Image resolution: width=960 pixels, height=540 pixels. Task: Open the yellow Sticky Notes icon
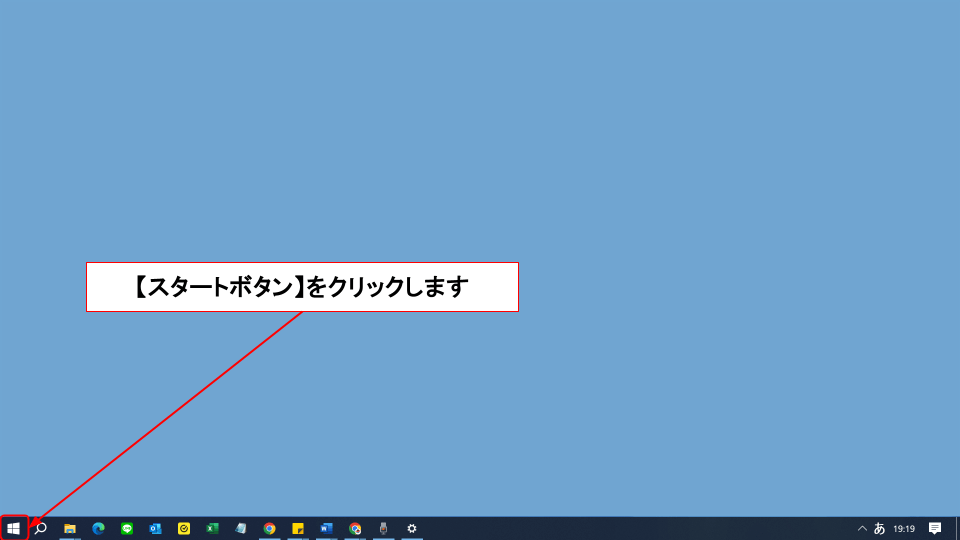click(298, 528)
